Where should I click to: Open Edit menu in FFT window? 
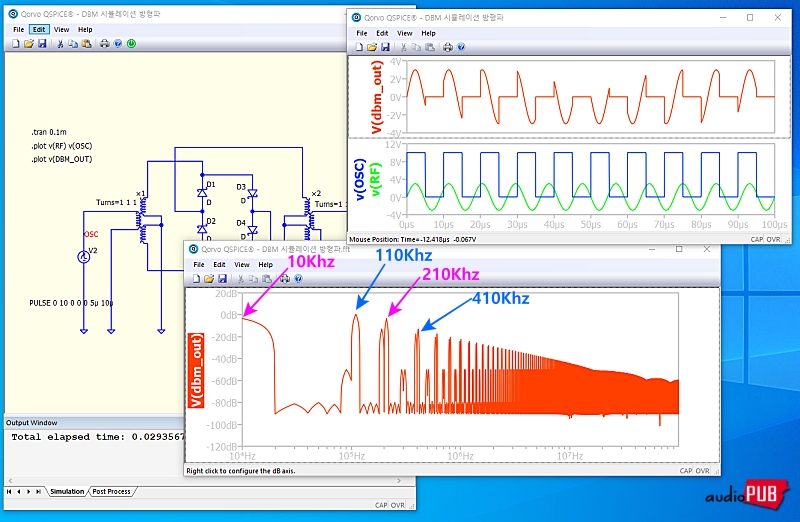tap(219, 265)
